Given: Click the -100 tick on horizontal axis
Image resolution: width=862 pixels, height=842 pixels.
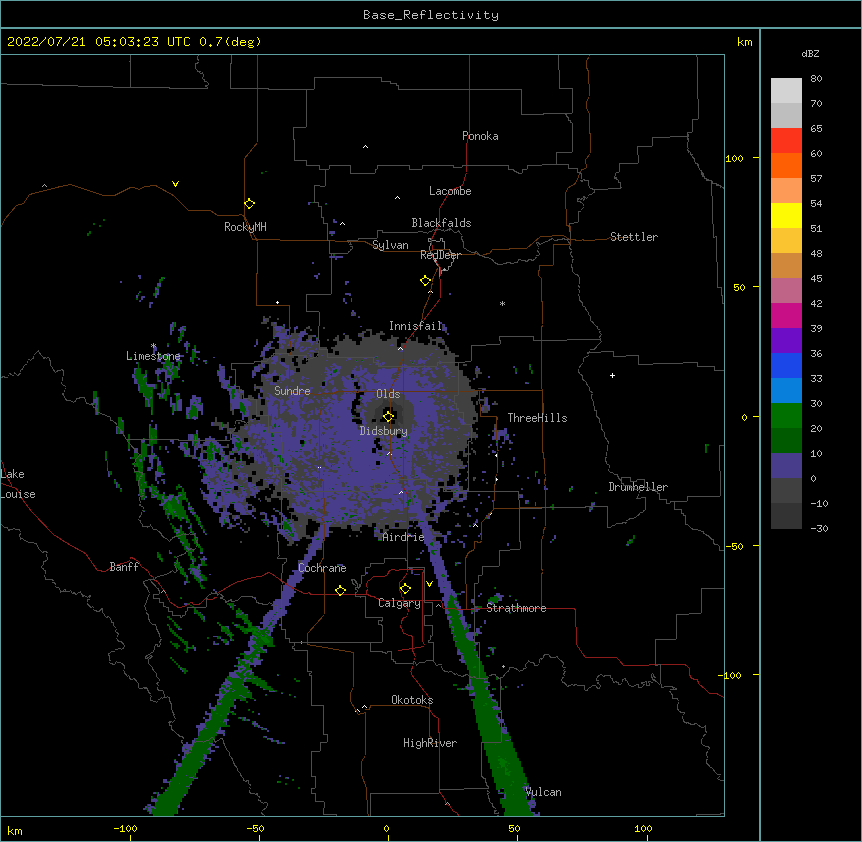Looking at the screenshot, I should [126, 828].
